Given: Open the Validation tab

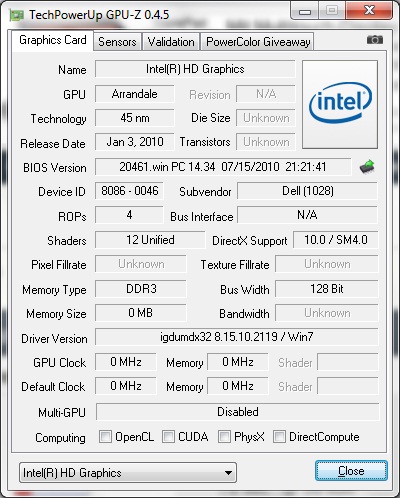Looking at the screenshot, I should click(171, 42).
